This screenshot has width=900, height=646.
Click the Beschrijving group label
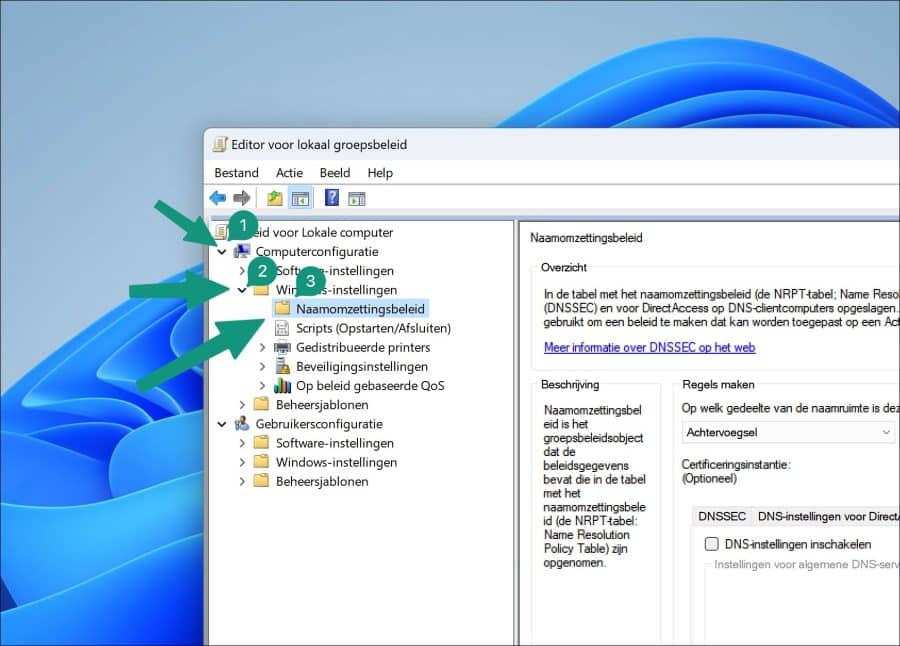point(570,385)
